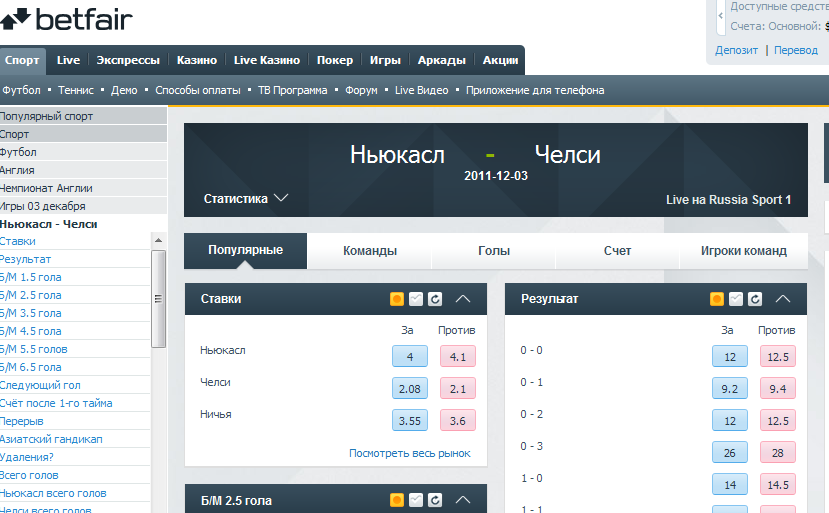This screenshot has width=829, height=513.
Task: Open the Экспрессы tab
Action: point(128,60)
